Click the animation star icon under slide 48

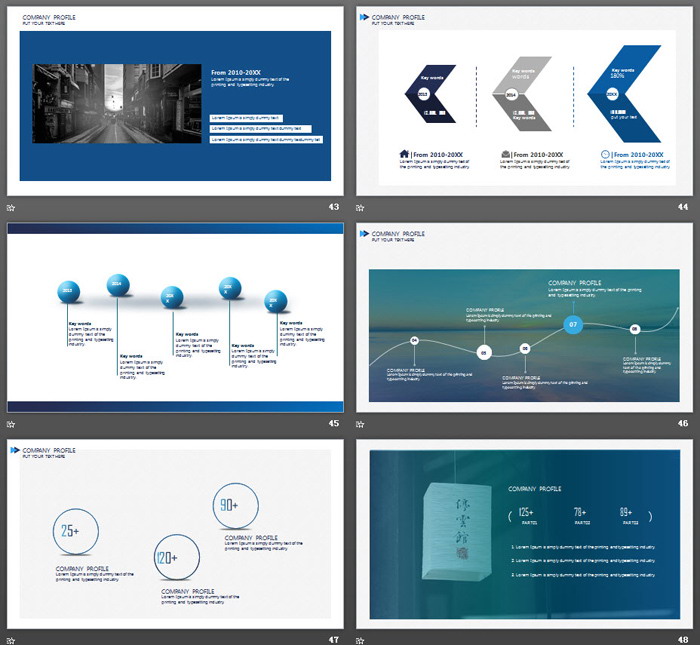pyautogui.click(x=361, y=639)
